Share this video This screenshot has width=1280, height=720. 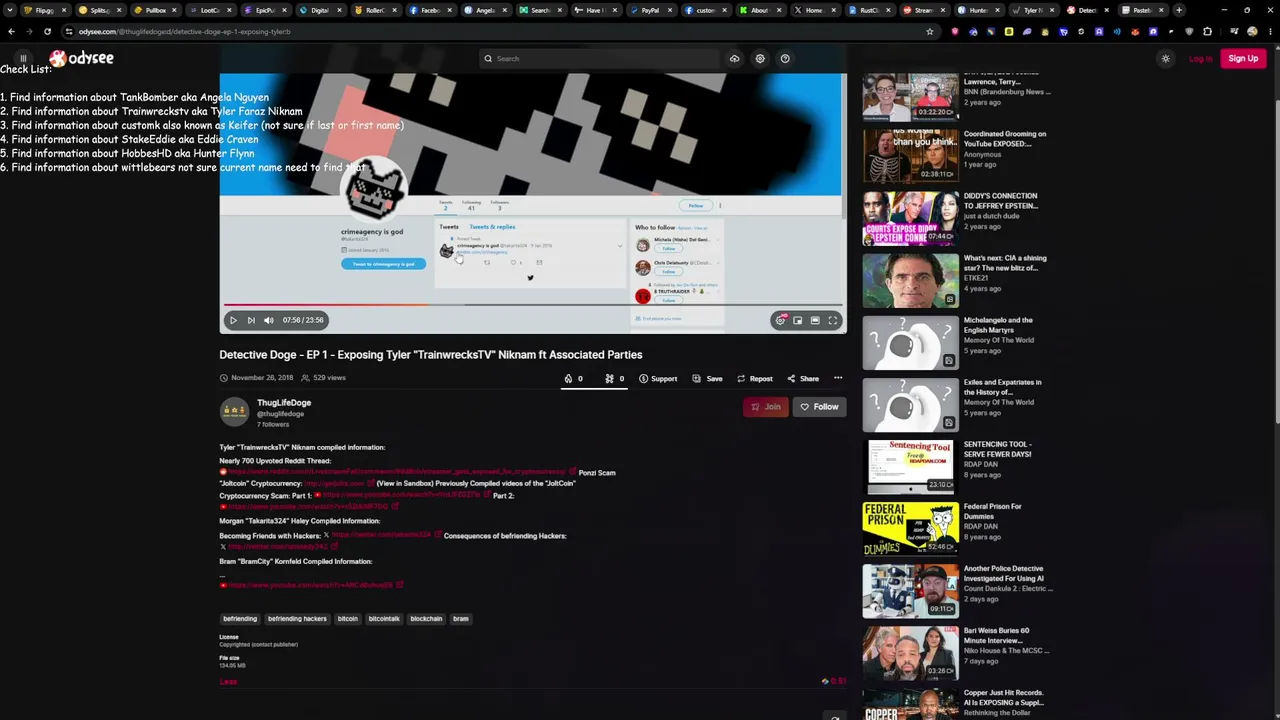click(803, 379)
